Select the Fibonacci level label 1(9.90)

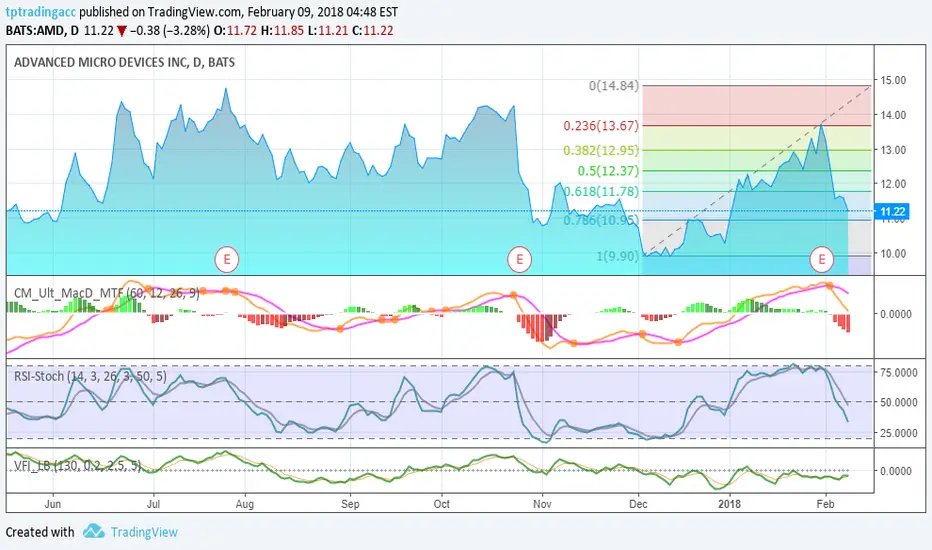618,256
